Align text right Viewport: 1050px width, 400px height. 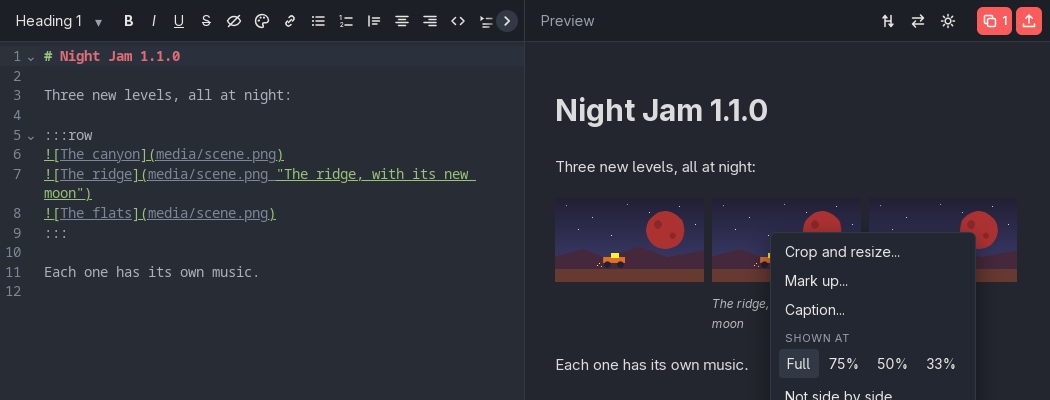[430, 21]
